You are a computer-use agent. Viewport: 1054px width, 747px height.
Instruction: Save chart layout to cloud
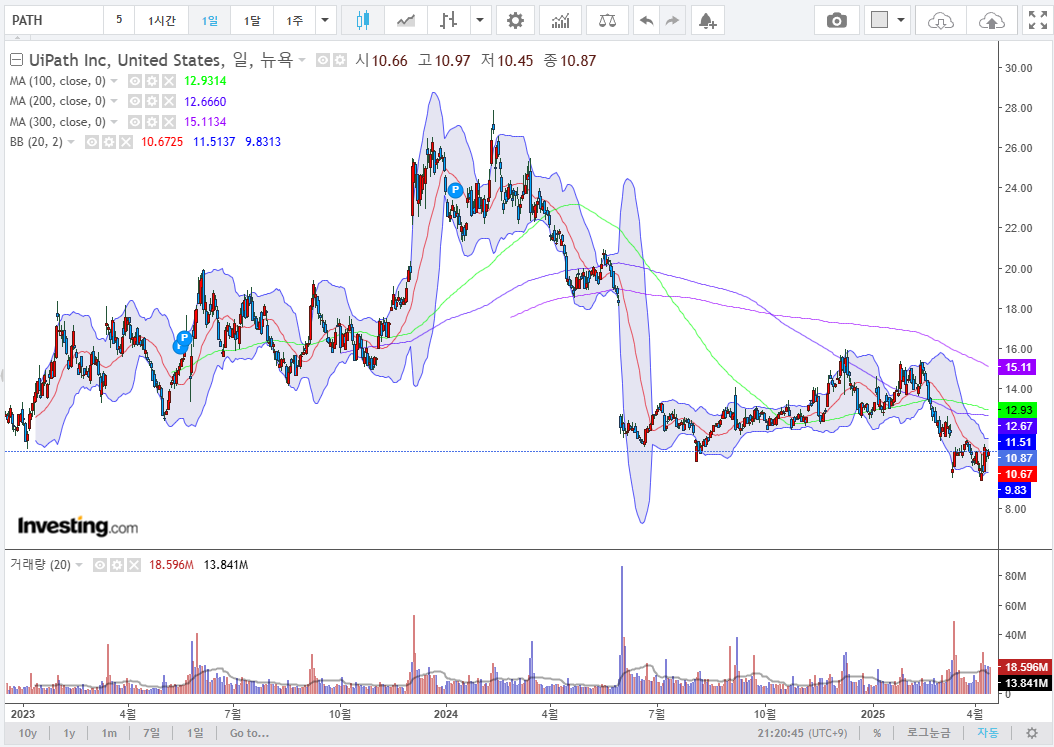[x=991, y=20]
